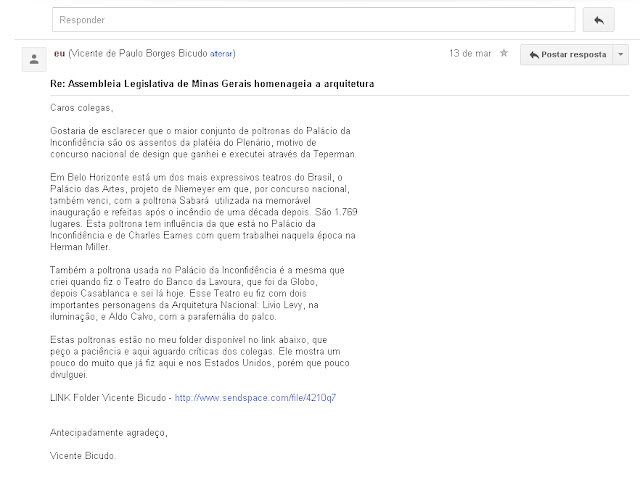Open the sendspace.com/file/4210q7 link

point(255,398)
